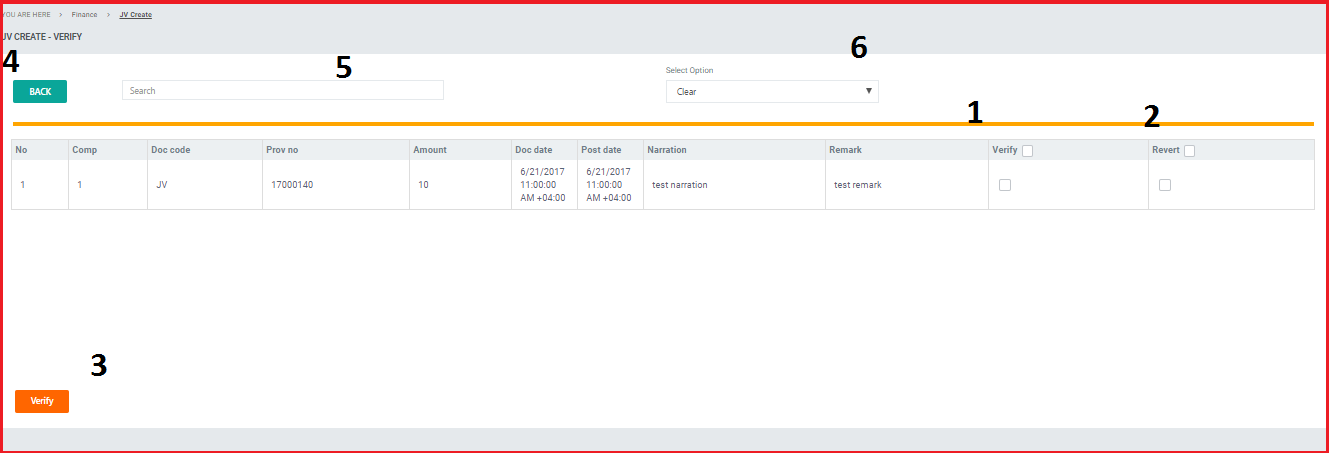
Task: Check the Revert checkbox in row 1
Action: coord(1165,185)
